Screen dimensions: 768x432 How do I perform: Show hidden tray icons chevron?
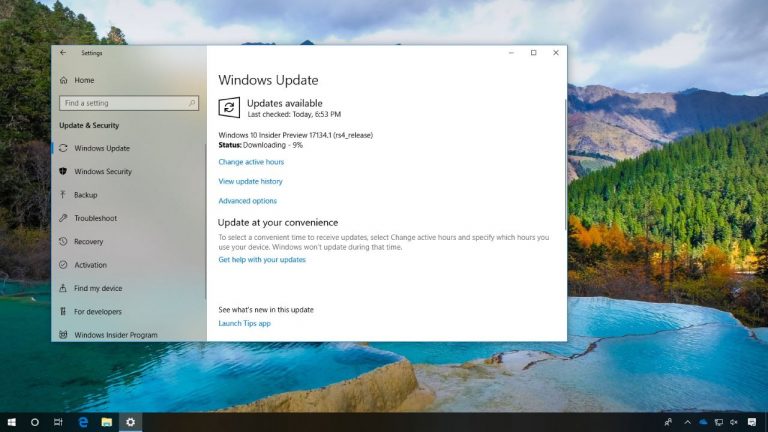[x=688, y=422]
